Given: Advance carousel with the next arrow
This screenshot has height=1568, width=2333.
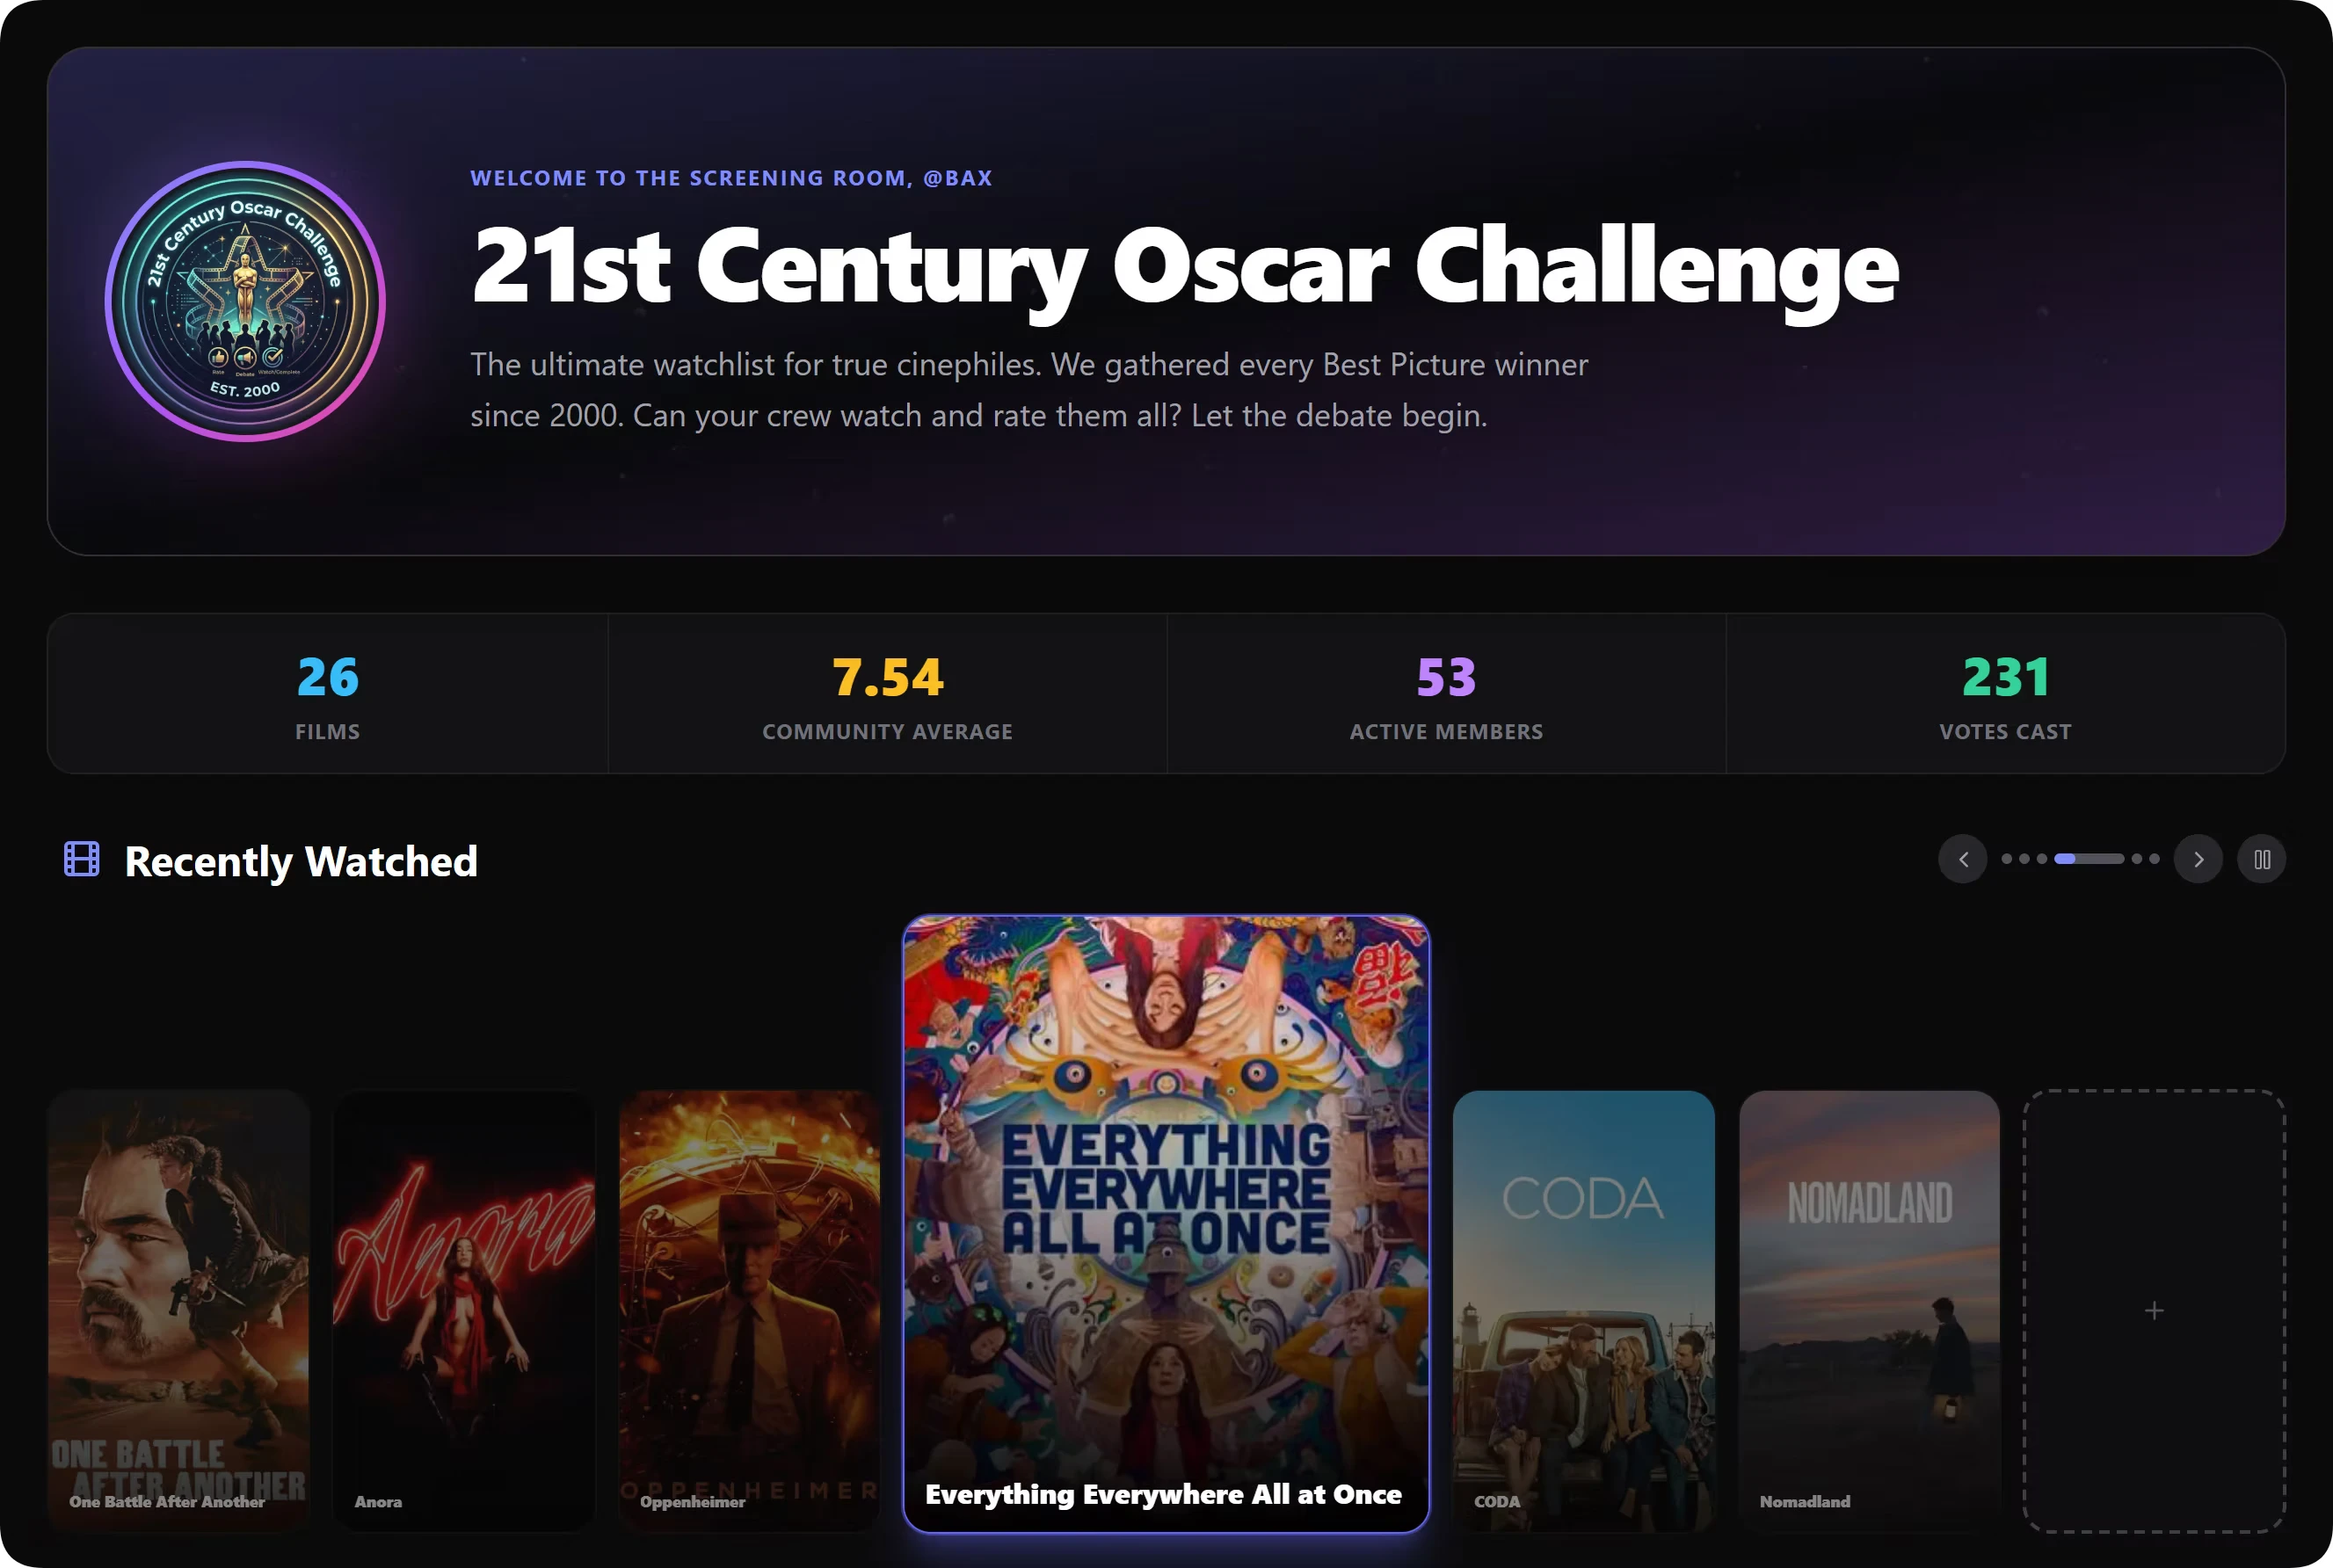Looking at the screenshot, I should point(2198,859).
